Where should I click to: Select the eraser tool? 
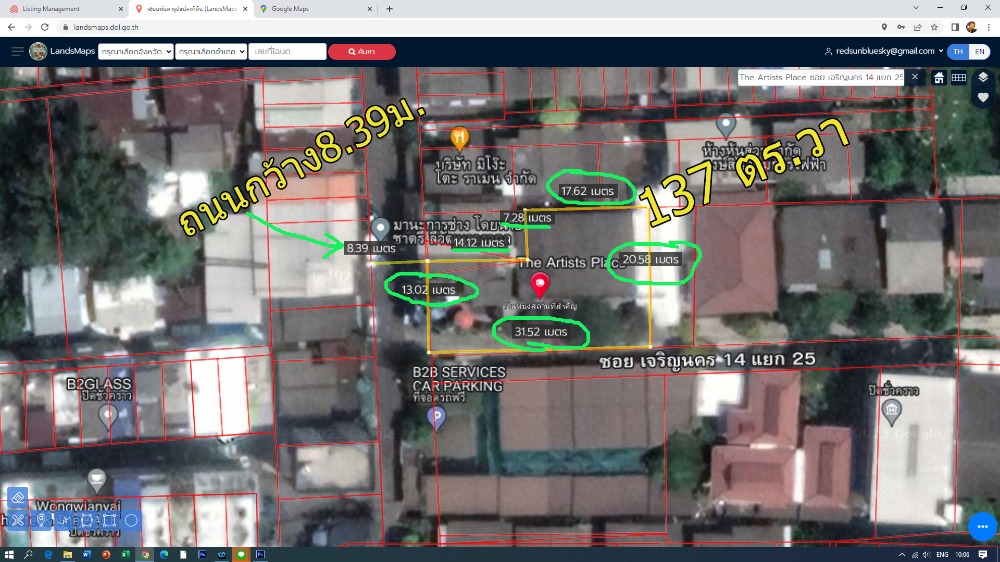click(x=17, y=497)
